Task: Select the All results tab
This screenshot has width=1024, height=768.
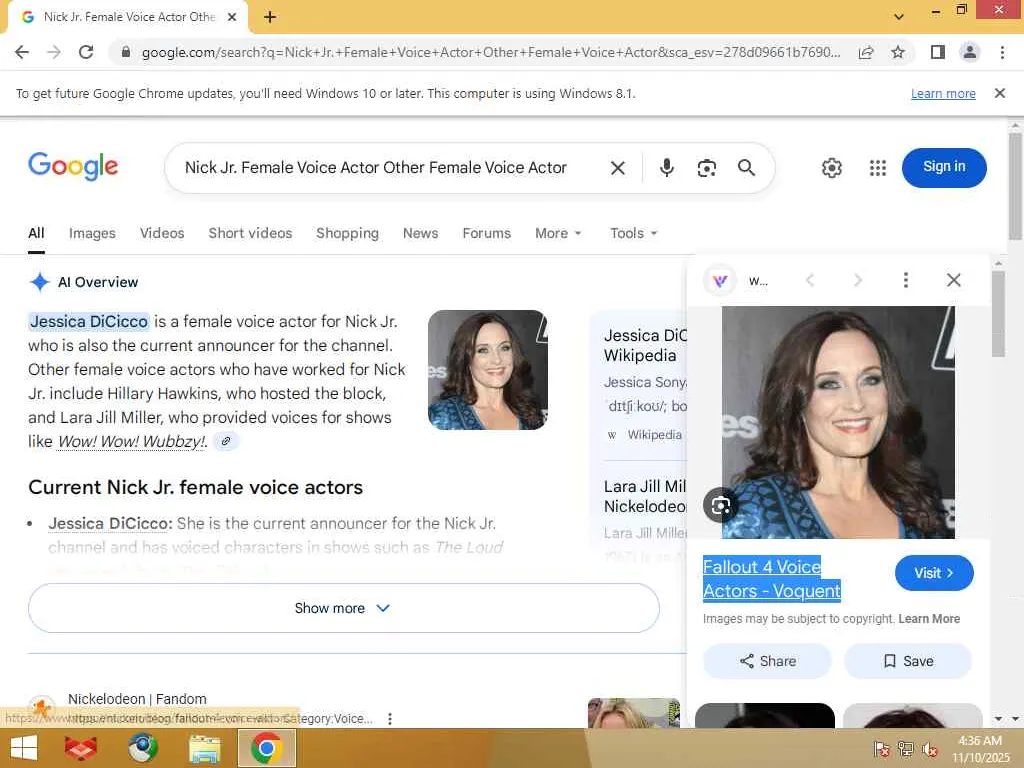Action: (36, 233)
